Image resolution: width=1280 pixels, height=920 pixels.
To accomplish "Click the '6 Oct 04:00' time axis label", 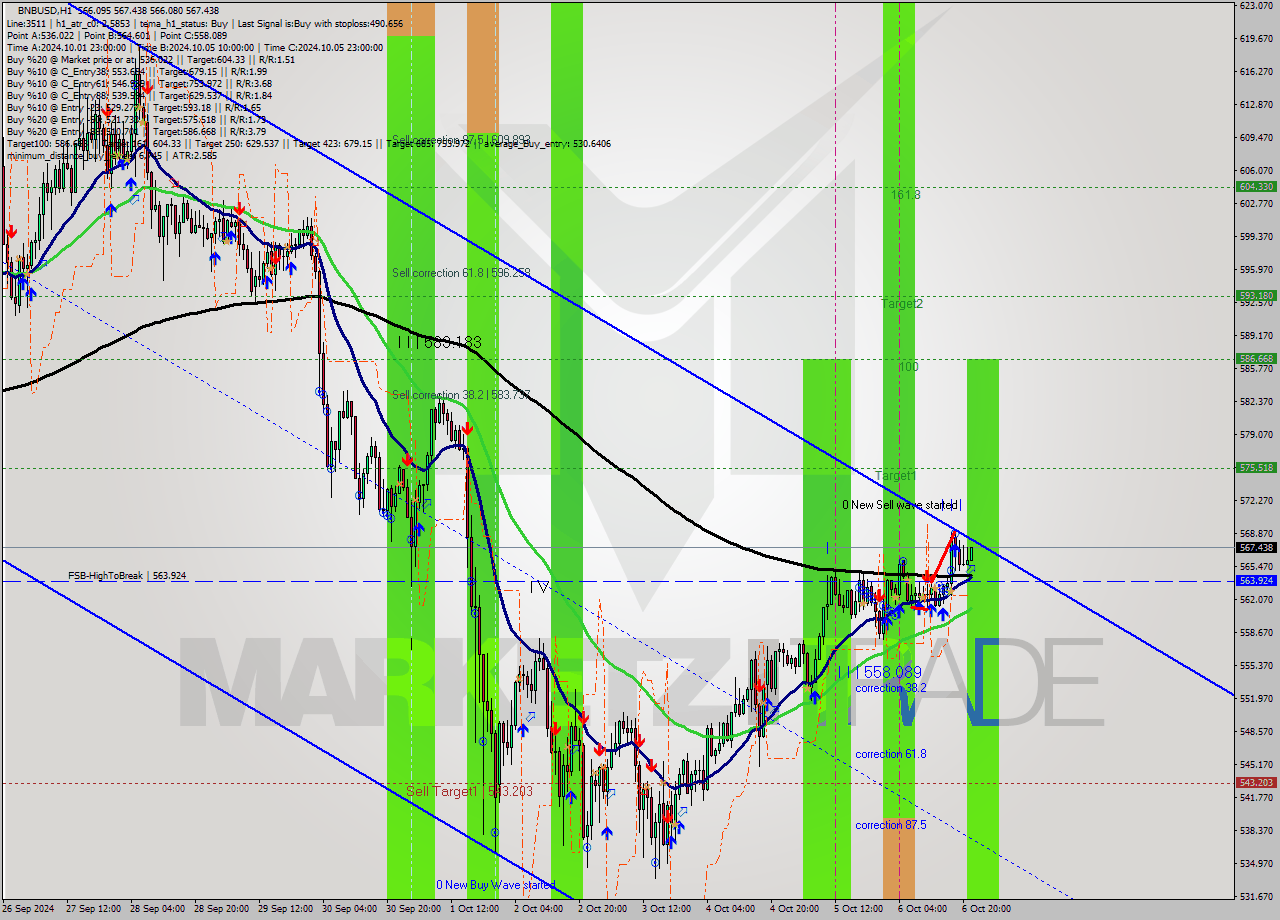I will [923, 909].
